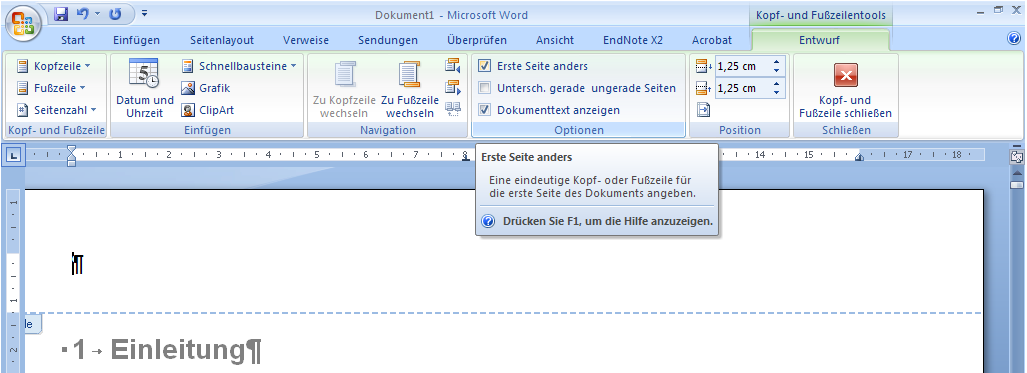The height and width of the screenshot is (373, 1027).
Task: Insert a Grafik picture
Action: click(206, 88)
